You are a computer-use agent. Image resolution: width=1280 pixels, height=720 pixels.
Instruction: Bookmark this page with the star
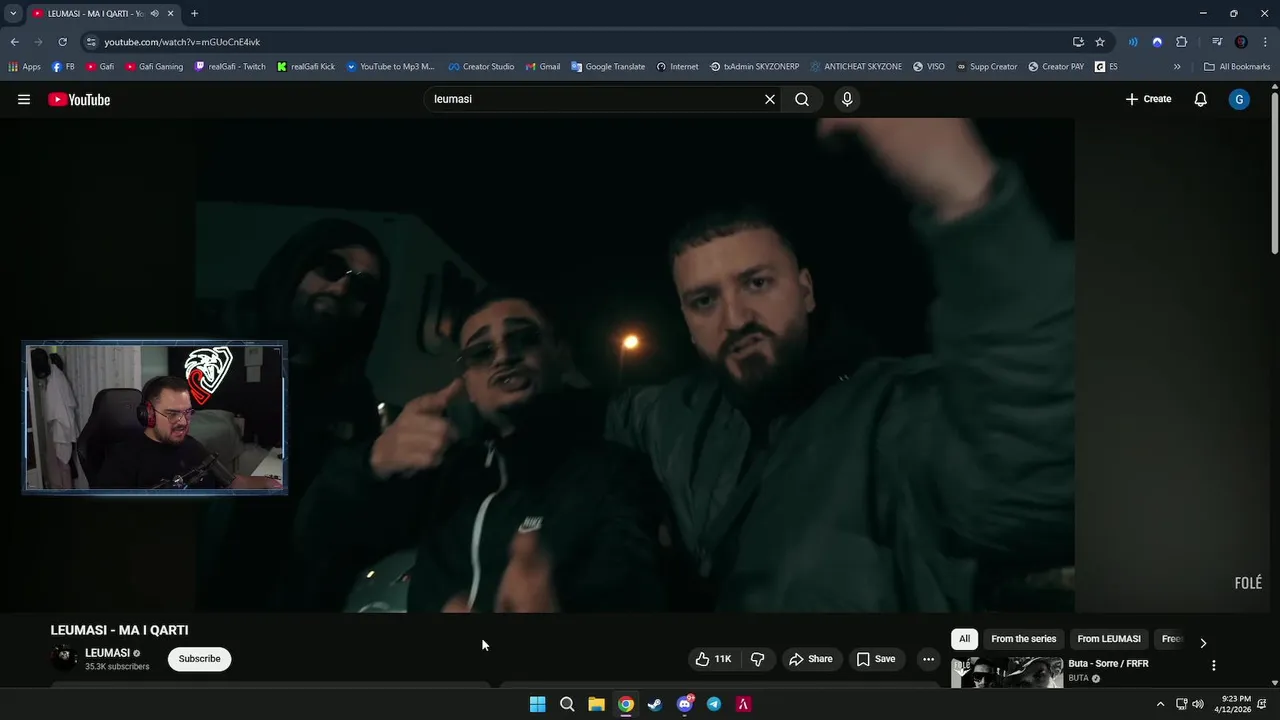click(x=1100, y=42)
